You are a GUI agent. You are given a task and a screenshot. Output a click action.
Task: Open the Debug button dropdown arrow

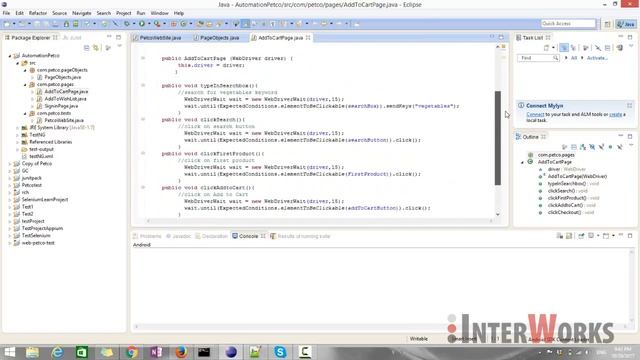pos(134,24)
